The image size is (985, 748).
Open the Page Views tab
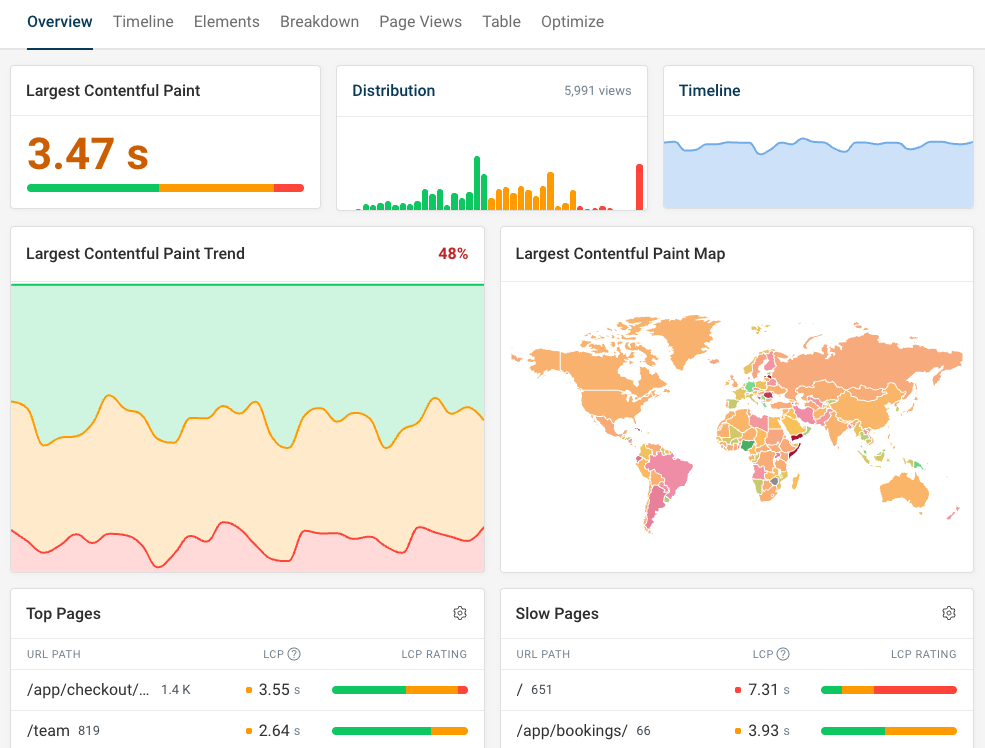(x=420, y=21)
